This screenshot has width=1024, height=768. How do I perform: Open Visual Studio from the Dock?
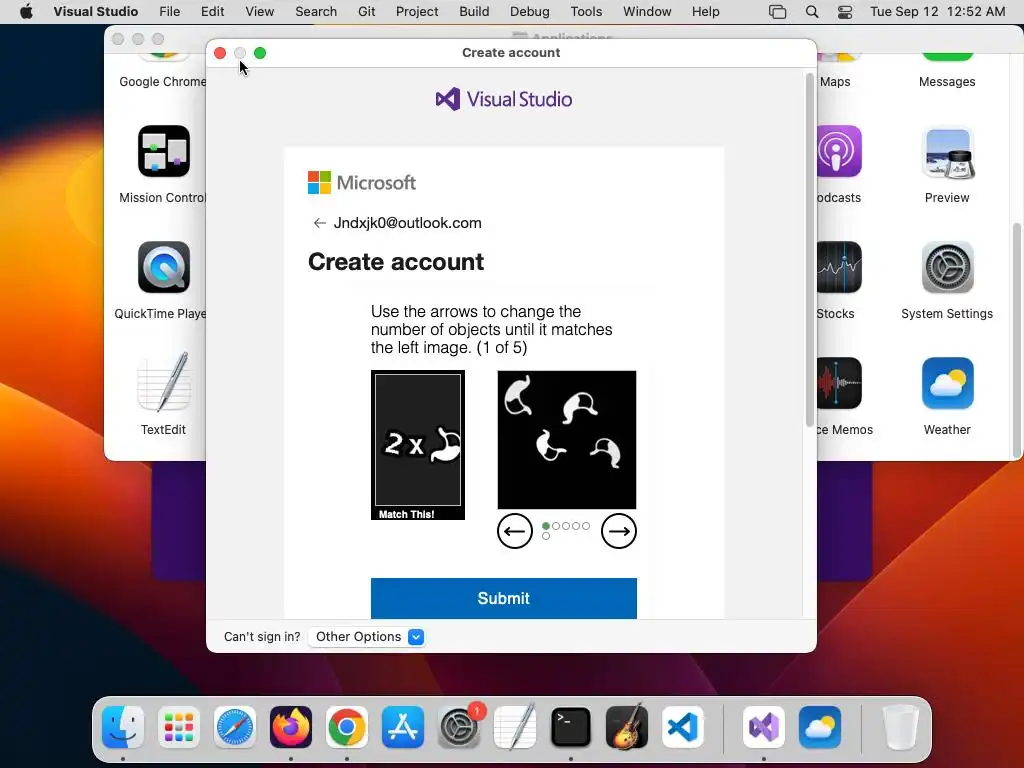(764, 727)
